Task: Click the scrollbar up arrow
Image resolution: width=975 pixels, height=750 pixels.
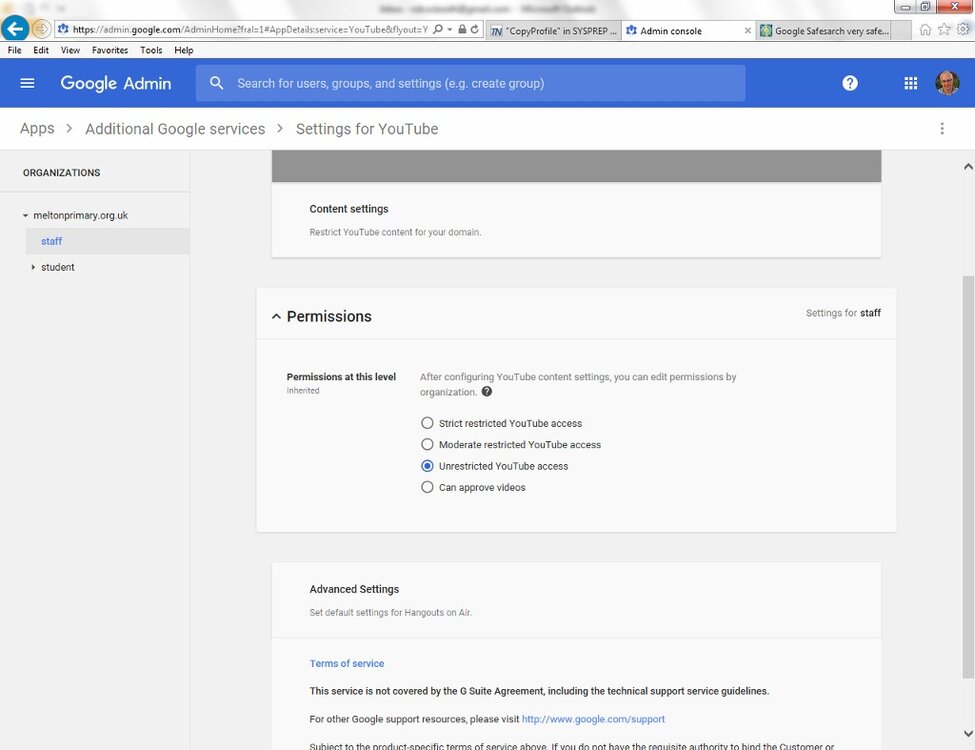Action: (968, 166)
